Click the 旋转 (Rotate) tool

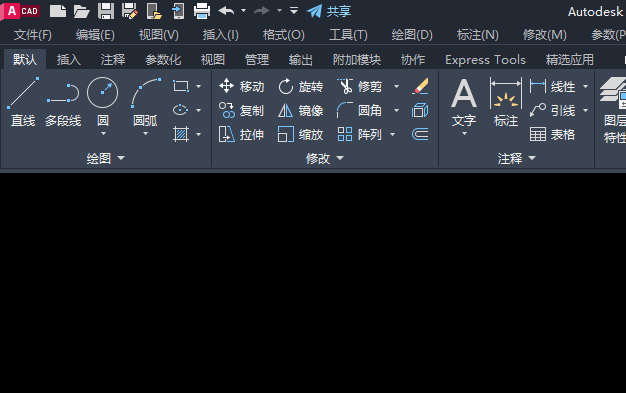click(300, 86)
